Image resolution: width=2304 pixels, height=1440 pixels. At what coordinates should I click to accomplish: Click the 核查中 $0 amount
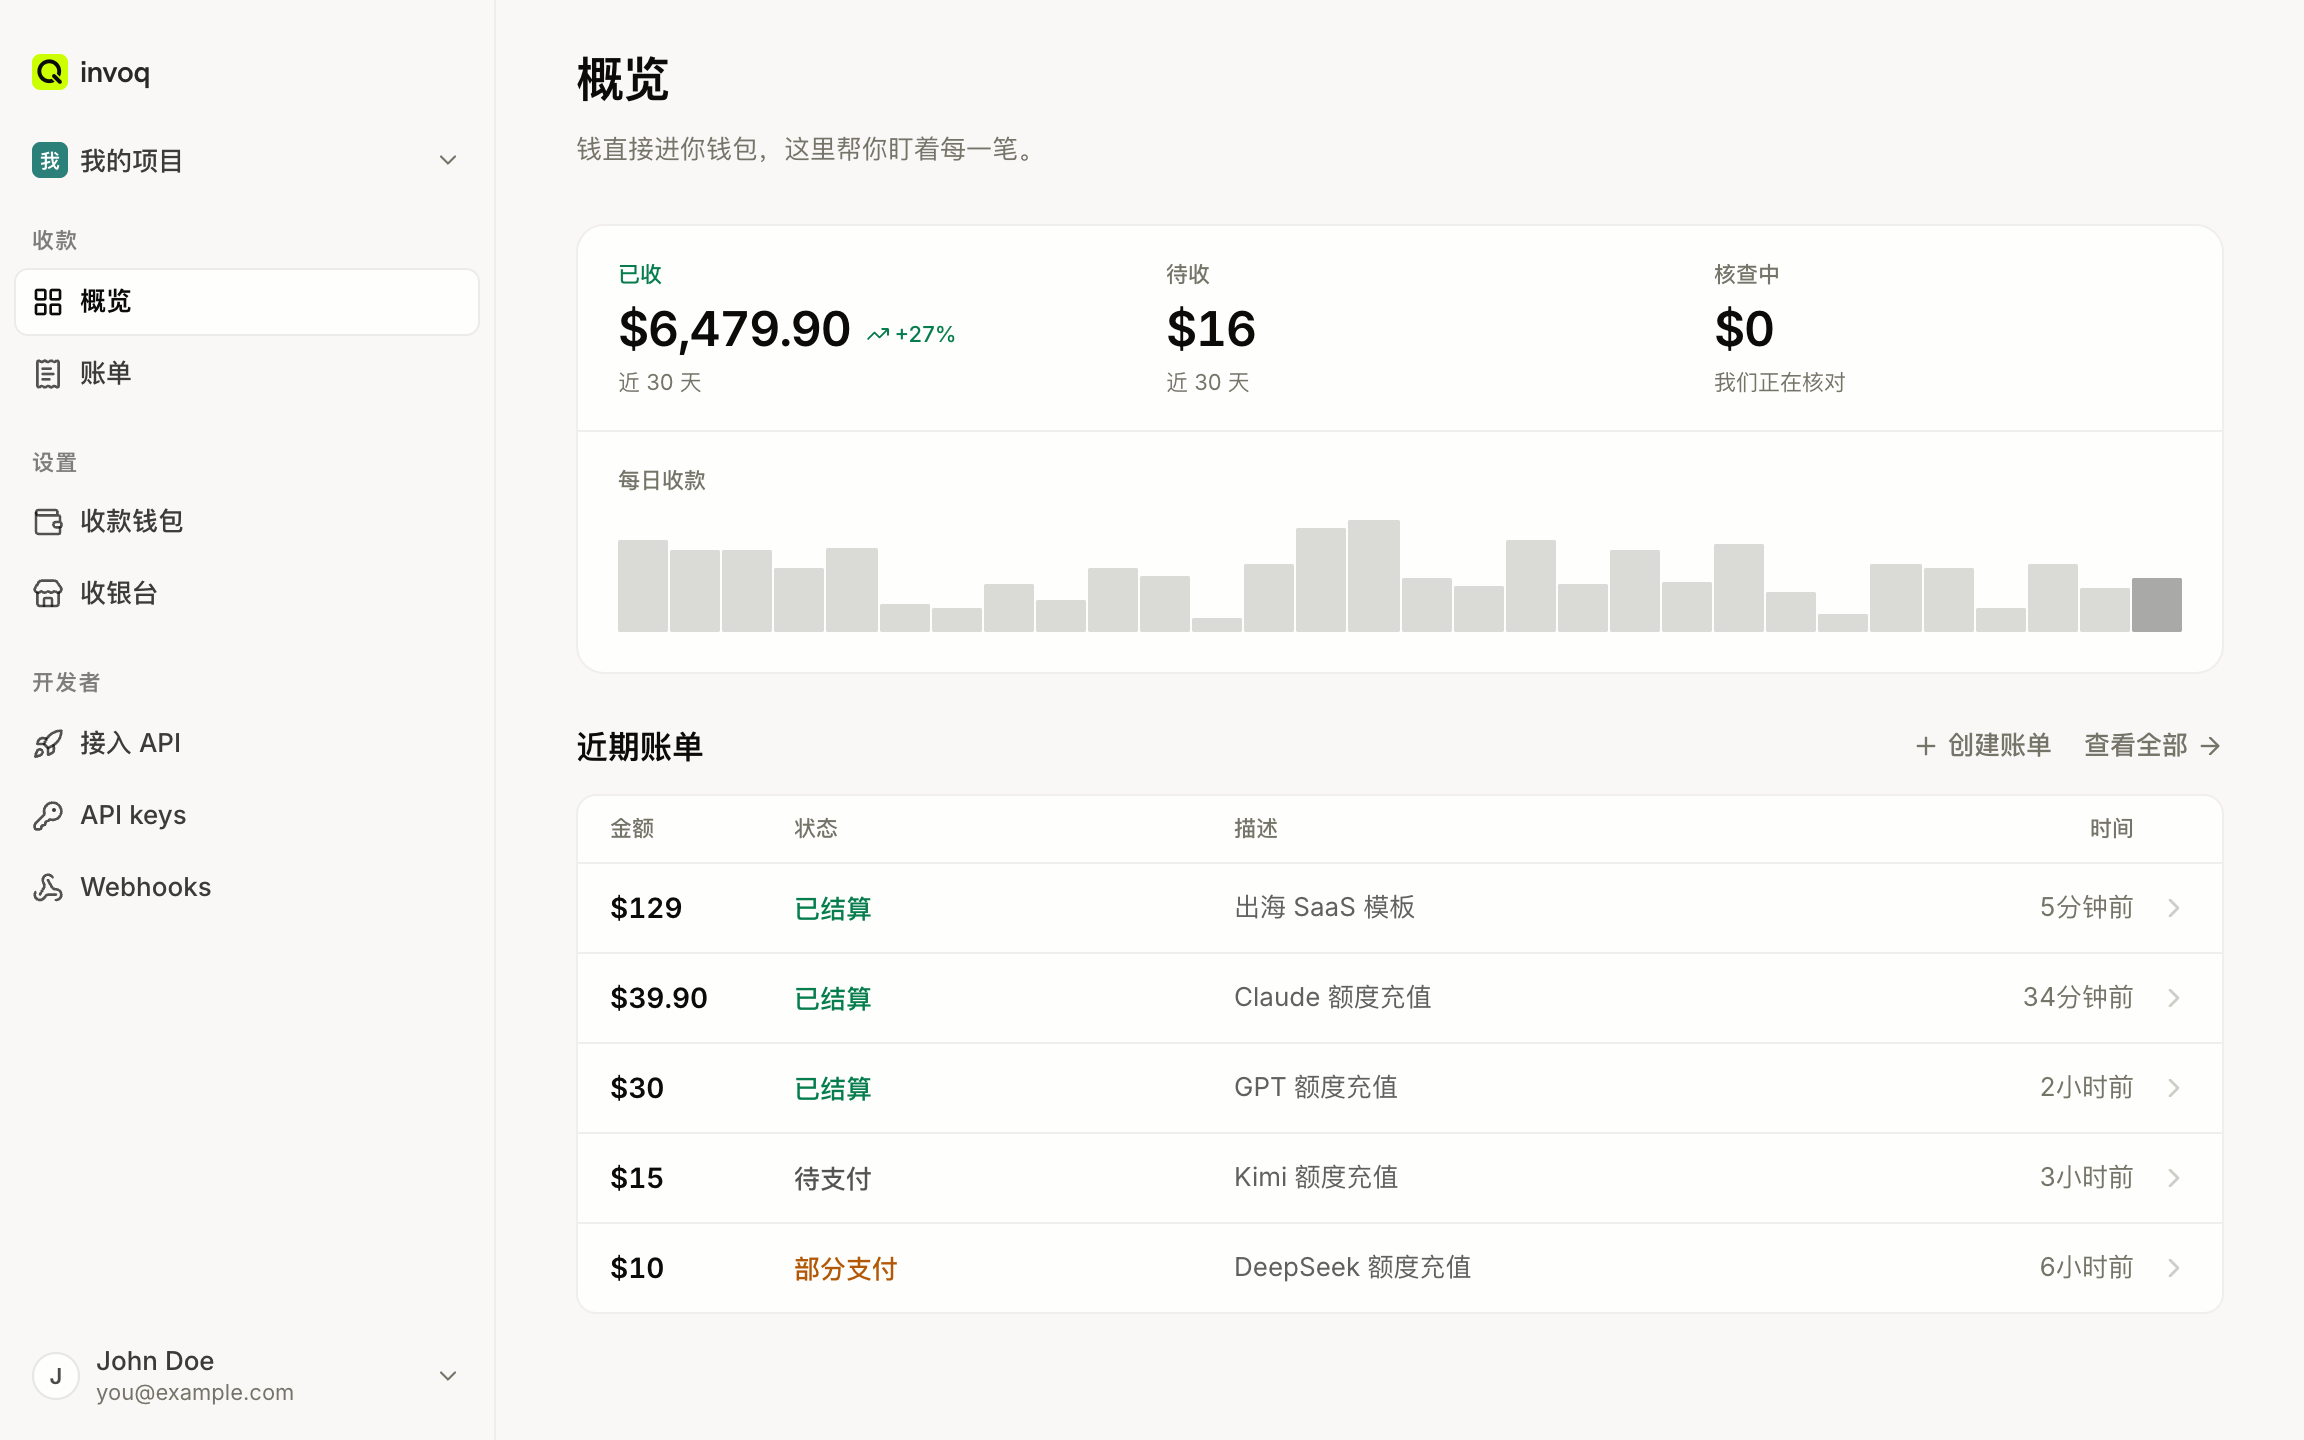click(1744, 329)
